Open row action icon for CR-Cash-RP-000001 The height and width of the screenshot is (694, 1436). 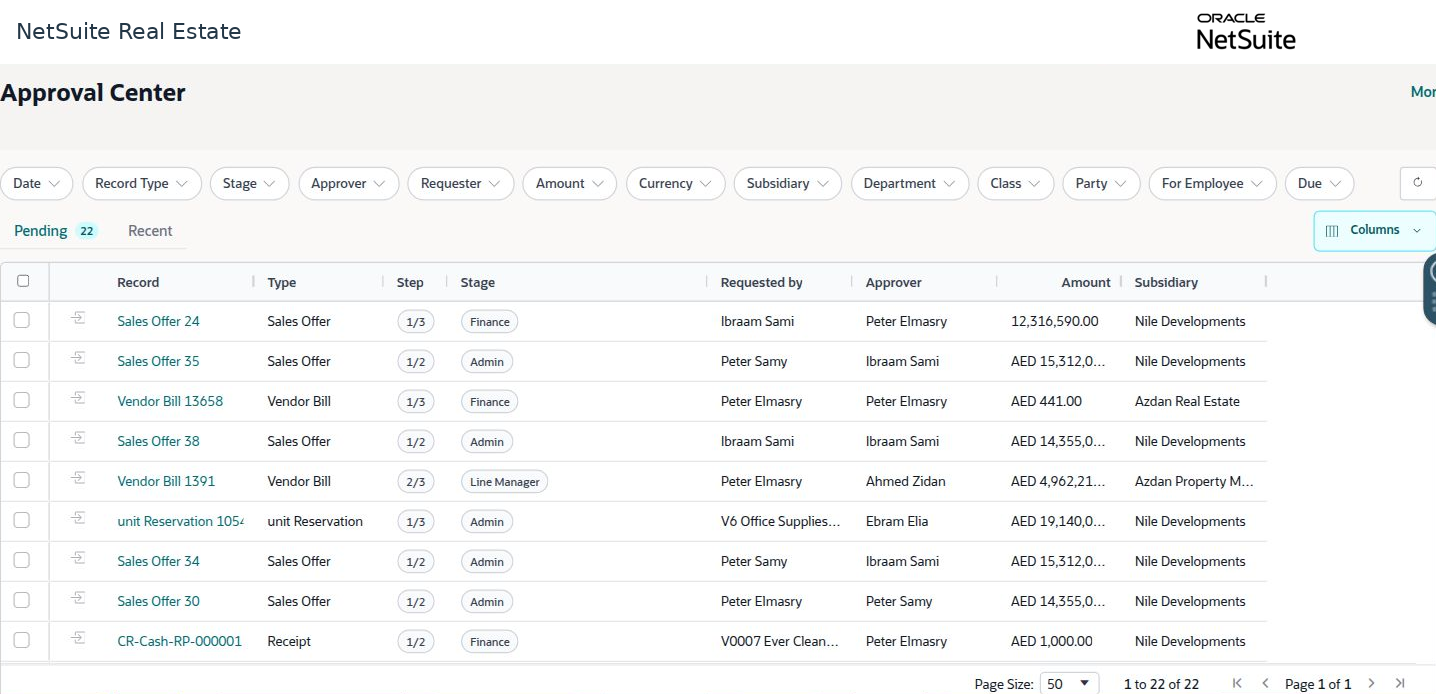tap(78, 639)
